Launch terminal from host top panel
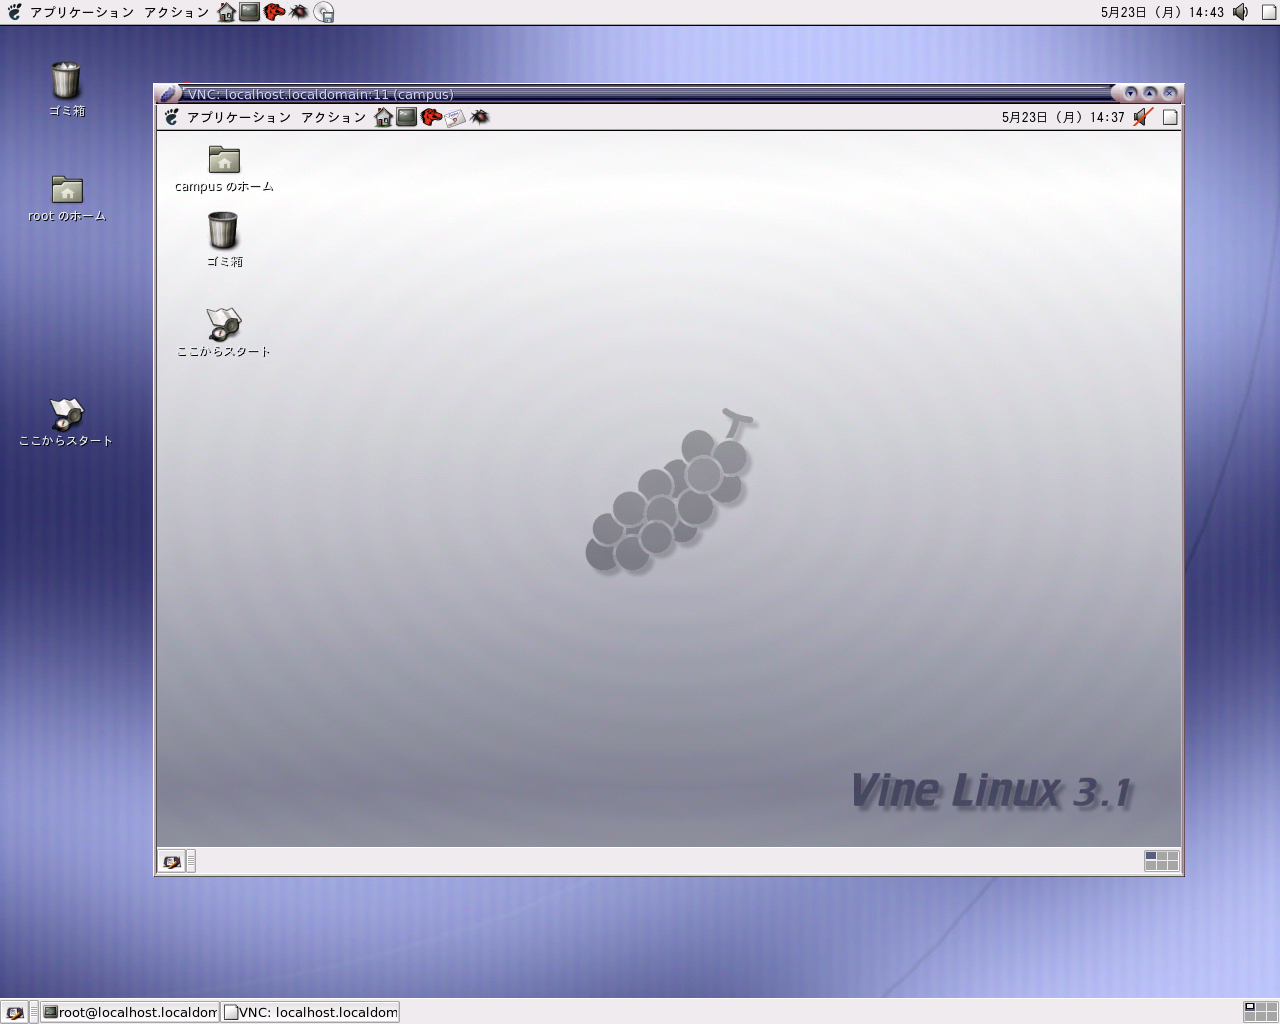The image size is (1280, 1024). [250, 12]
